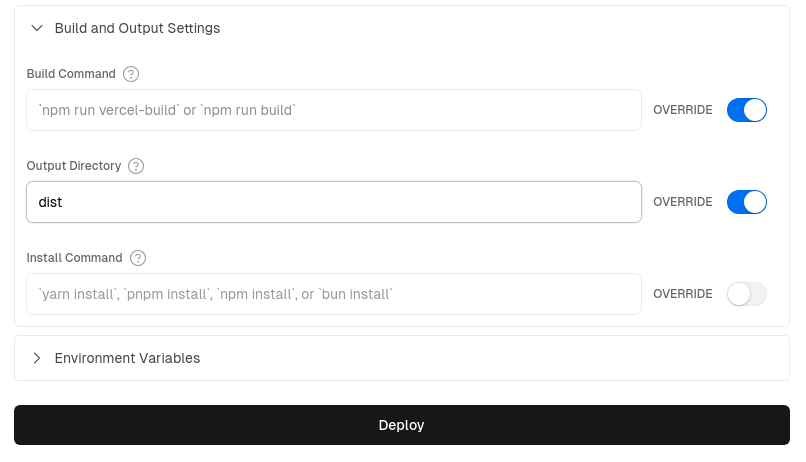Click the Install Command field label
The image size is (806, 462).
click(74, 258)
